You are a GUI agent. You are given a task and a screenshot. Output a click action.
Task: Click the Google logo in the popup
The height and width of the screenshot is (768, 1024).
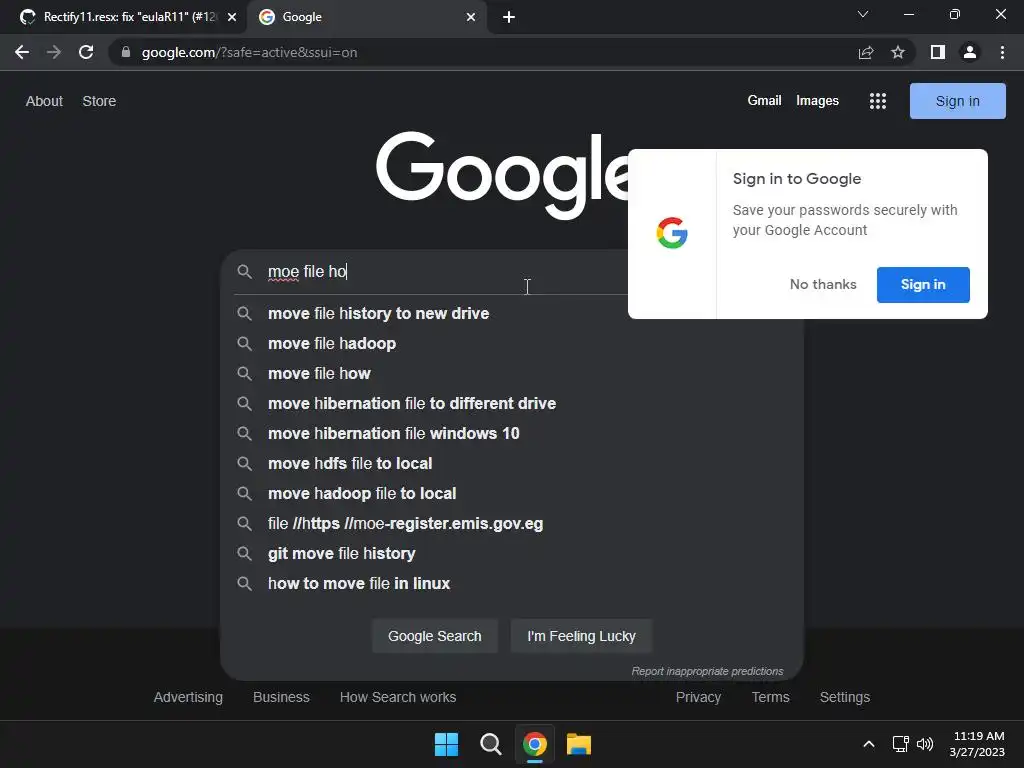click(x=672, y=233)
